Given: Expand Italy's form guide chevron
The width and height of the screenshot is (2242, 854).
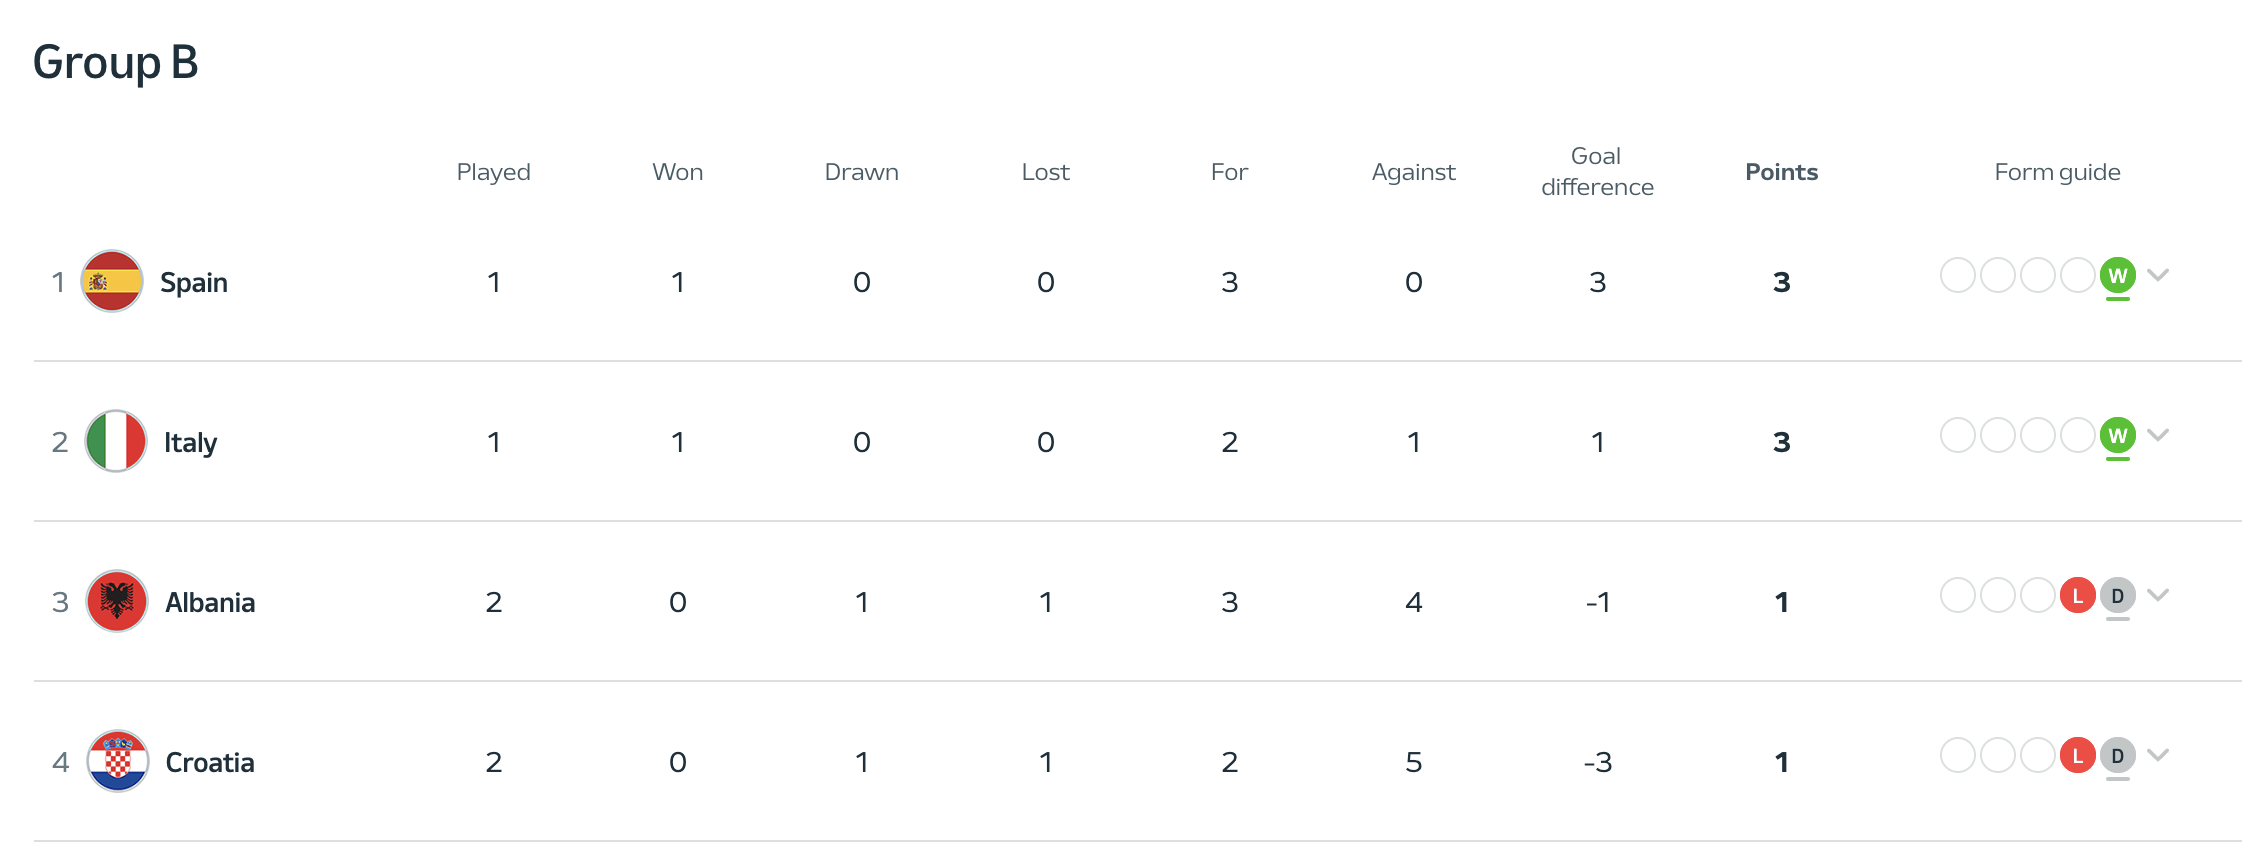Looking at the screenshot, I should 2158,435.
